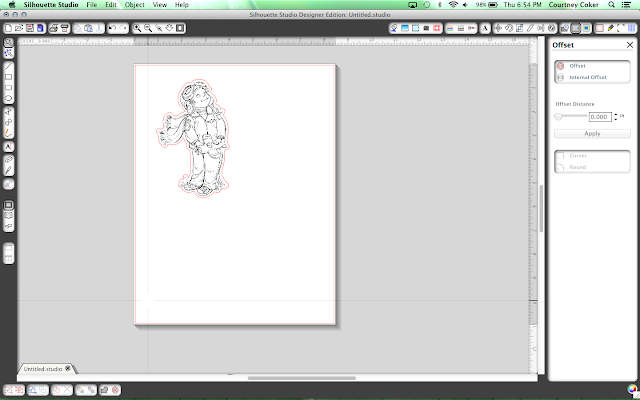Open the Move panel icon
640x400 pixels.
pos(498,28)
